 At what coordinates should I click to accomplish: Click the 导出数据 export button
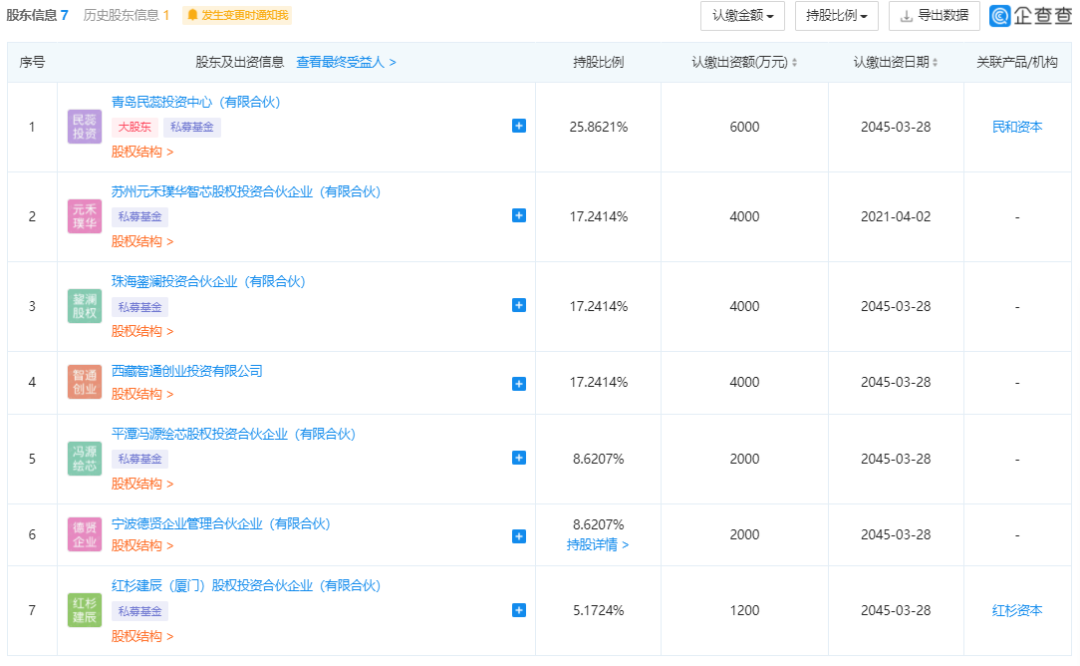pyautogui.click(x=934, y=16)
